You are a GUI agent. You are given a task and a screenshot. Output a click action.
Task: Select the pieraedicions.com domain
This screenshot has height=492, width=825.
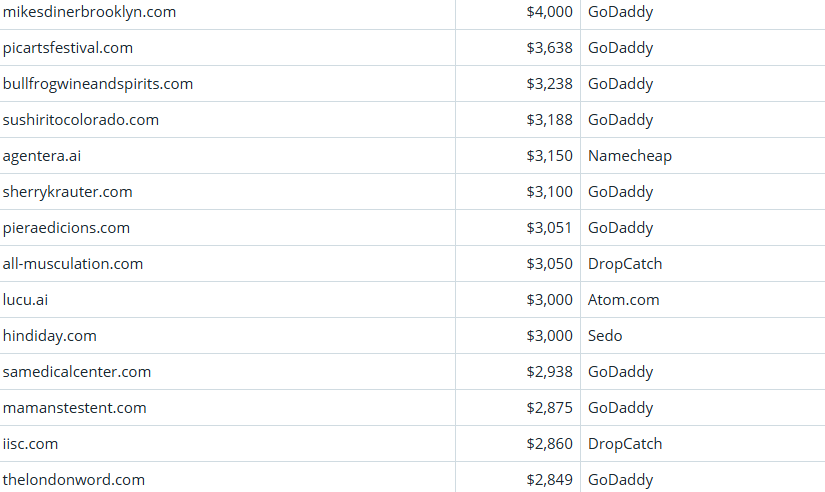[66, 228]
